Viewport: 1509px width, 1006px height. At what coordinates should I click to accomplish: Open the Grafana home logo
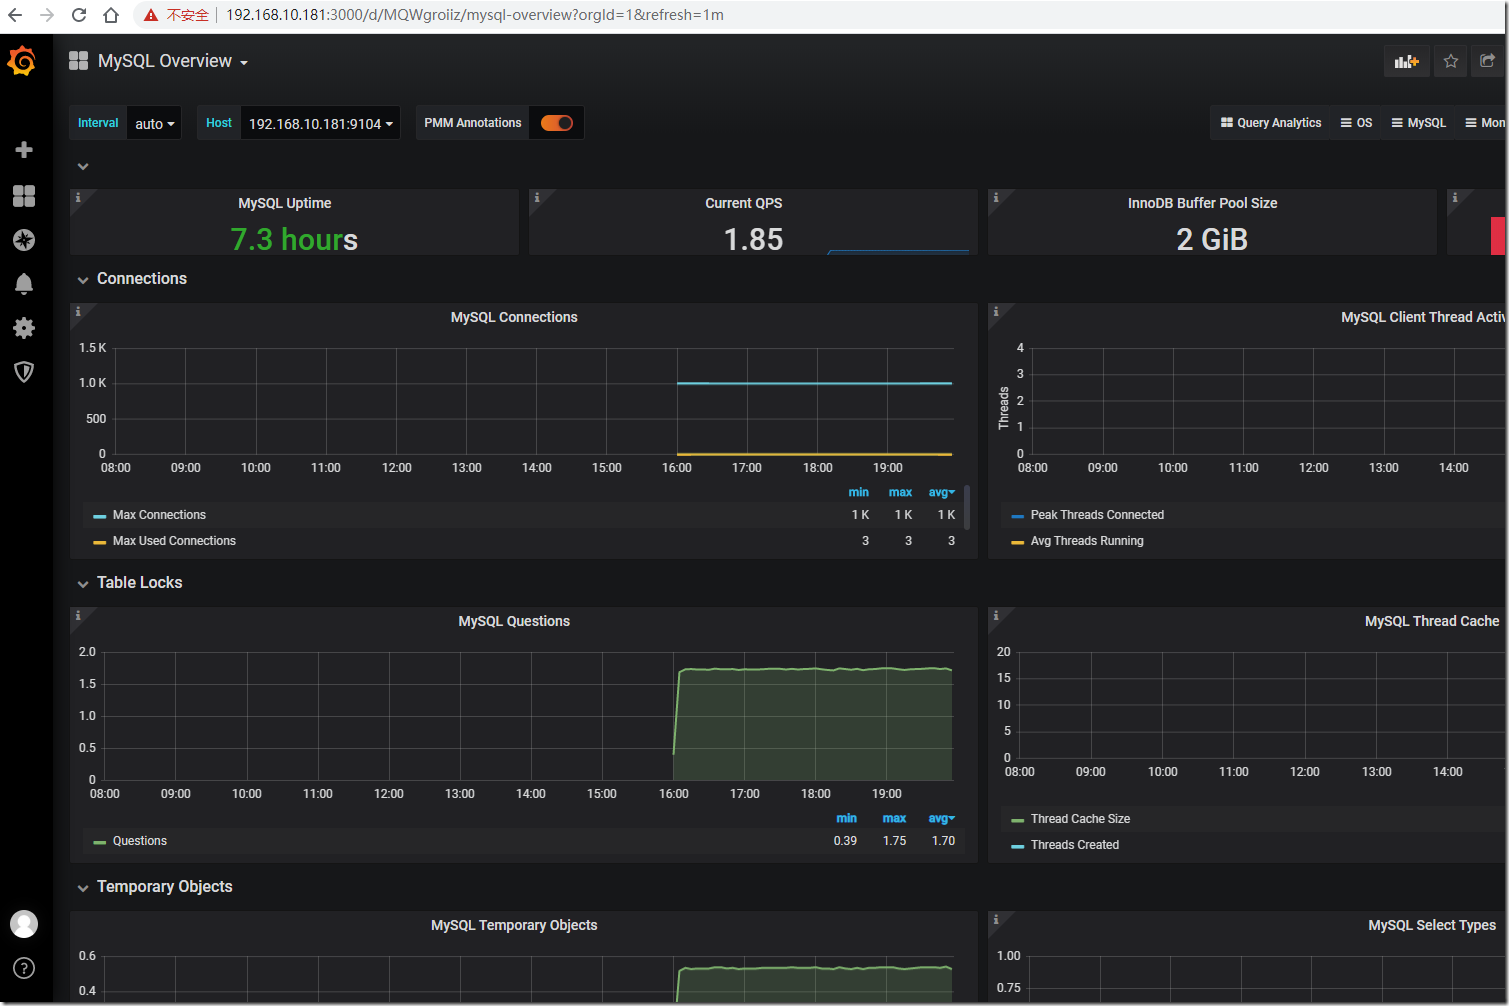pos(22,62)
